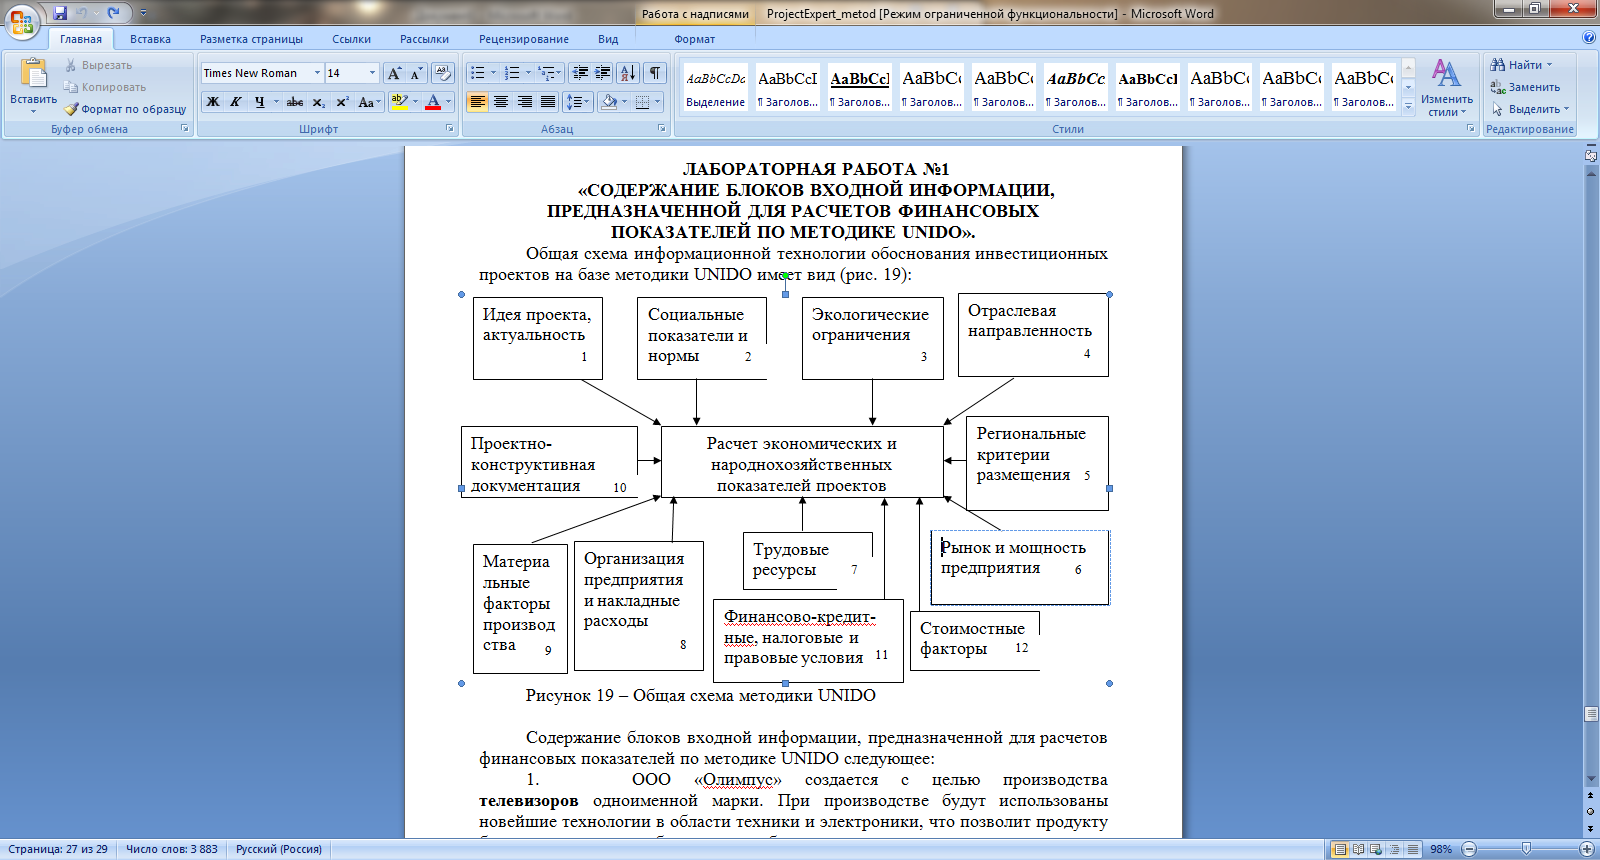Toggle bold (Ж) formatting
Image resolution: width=1600 pixels, height=860 pixels.
coord(213,102)
